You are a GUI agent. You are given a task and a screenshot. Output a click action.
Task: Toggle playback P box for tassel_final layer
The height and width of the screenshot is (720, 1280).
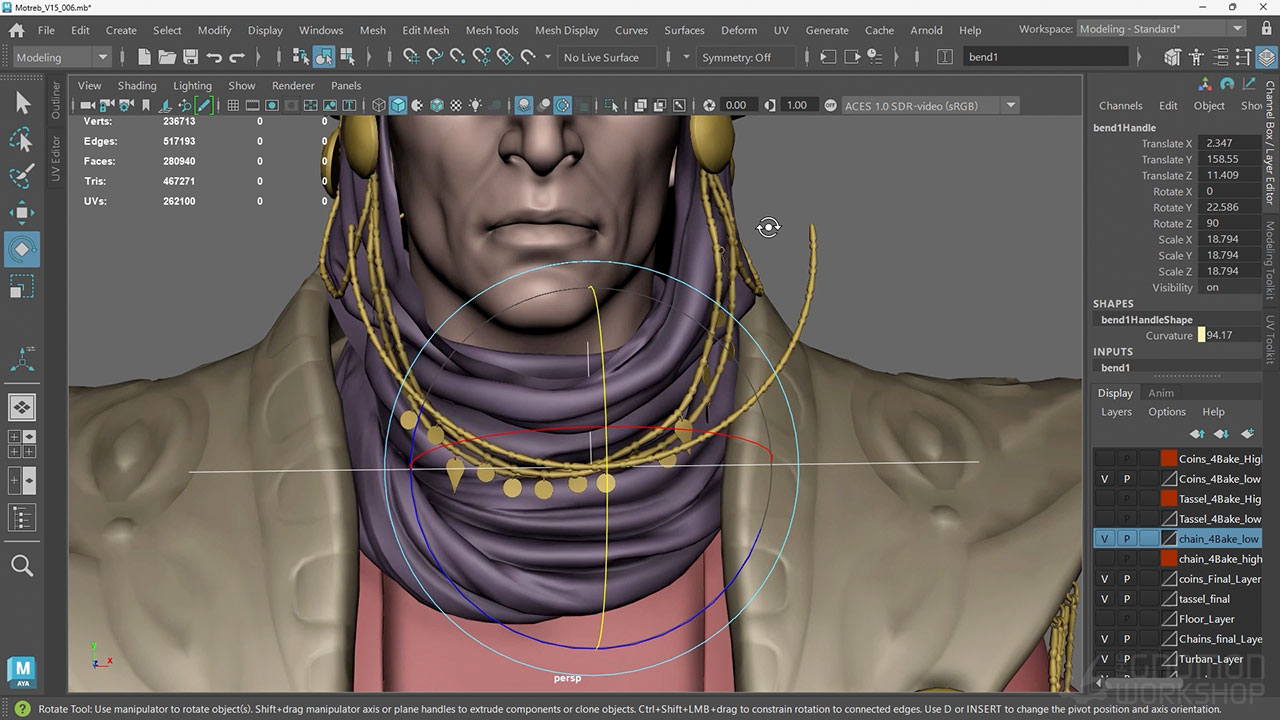pos(1126,599)
